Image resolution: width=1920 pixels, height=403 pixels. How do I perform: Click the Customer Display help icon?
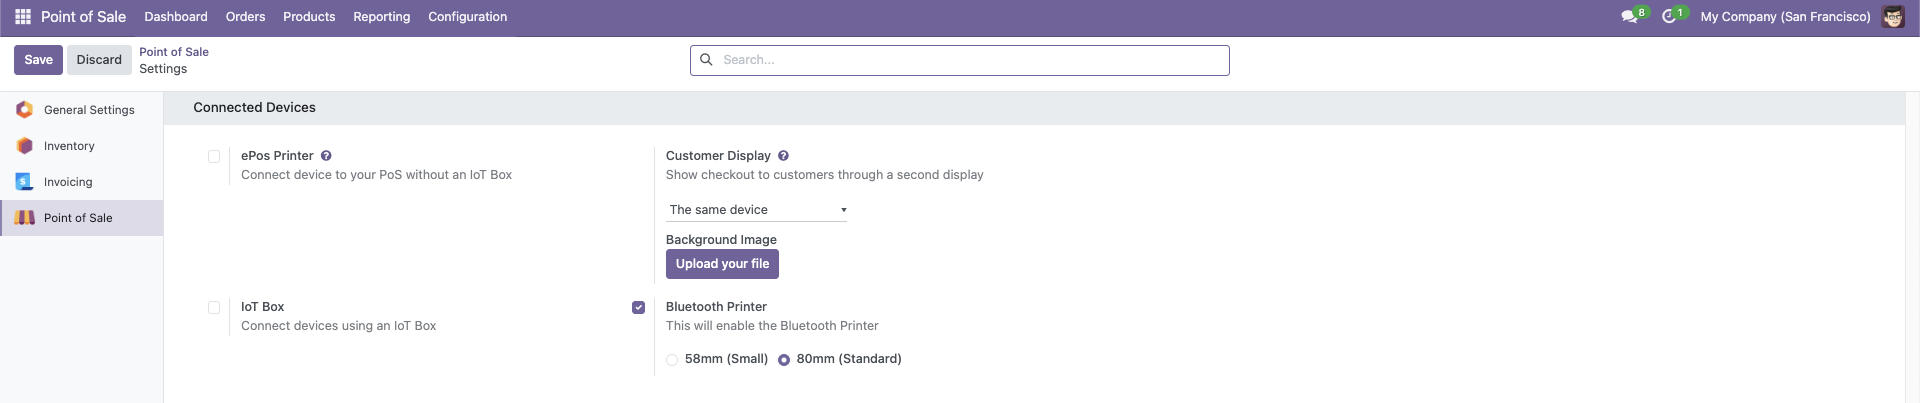pos(783,156)
